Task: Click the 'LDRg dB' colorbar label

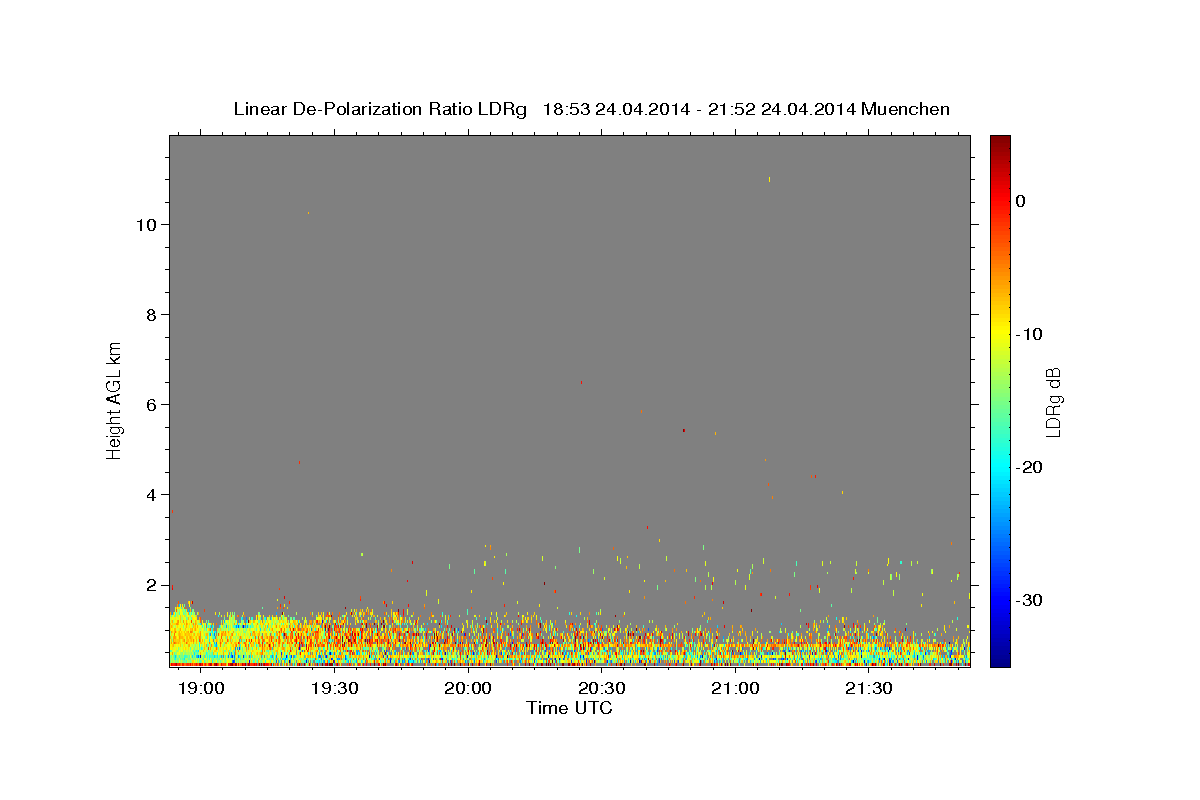Action: pos(1052,402)
